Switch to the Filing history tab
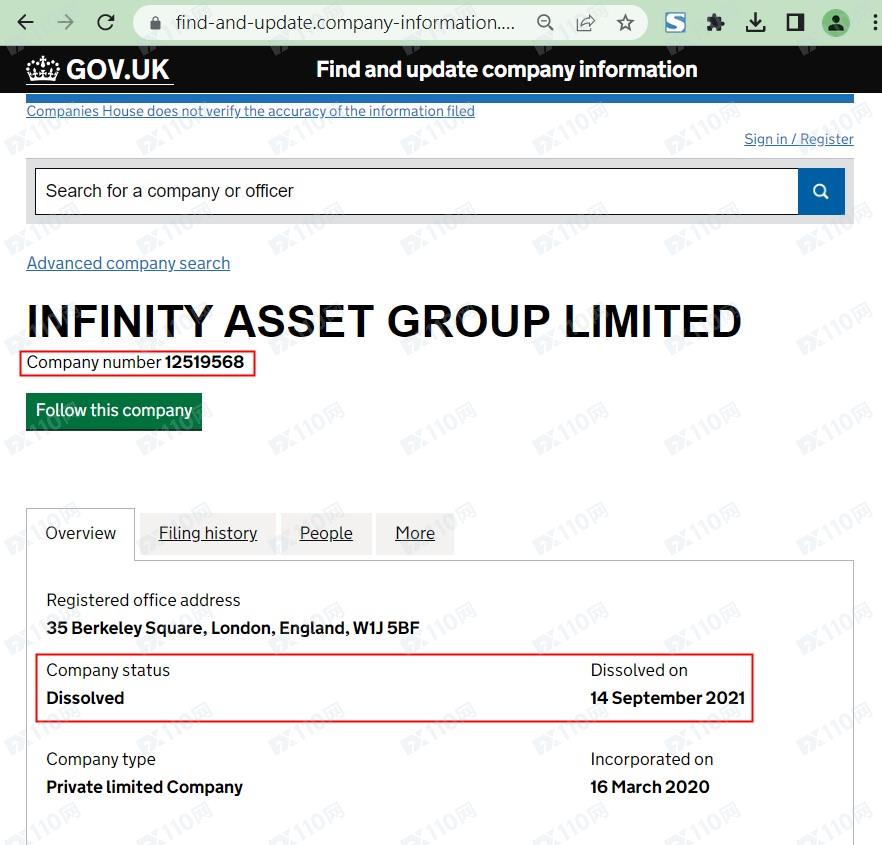The height and width of the screenshot is (845, 882). coord(208,534)
